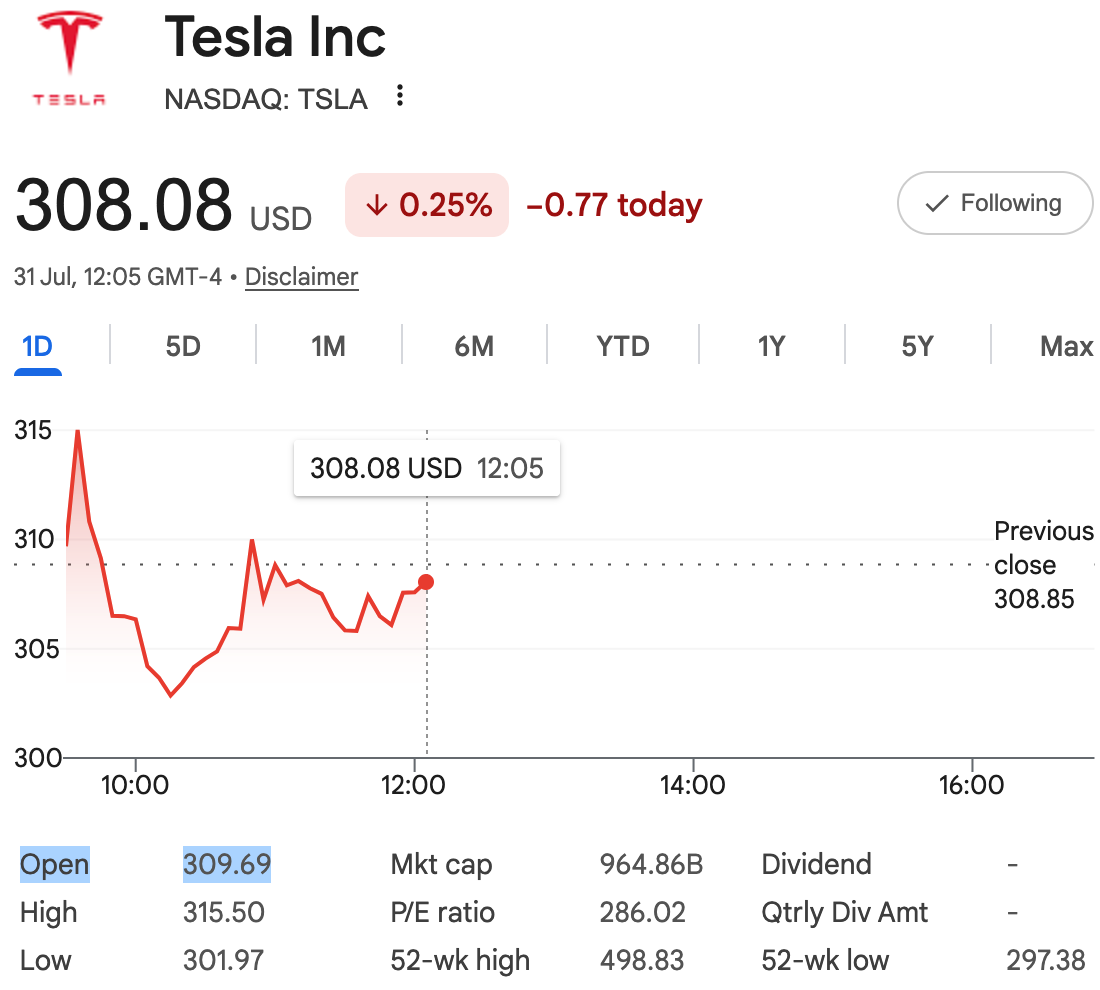Click the Tesla logo icon
Screen dimensions: 1100x990
point(69,58)
